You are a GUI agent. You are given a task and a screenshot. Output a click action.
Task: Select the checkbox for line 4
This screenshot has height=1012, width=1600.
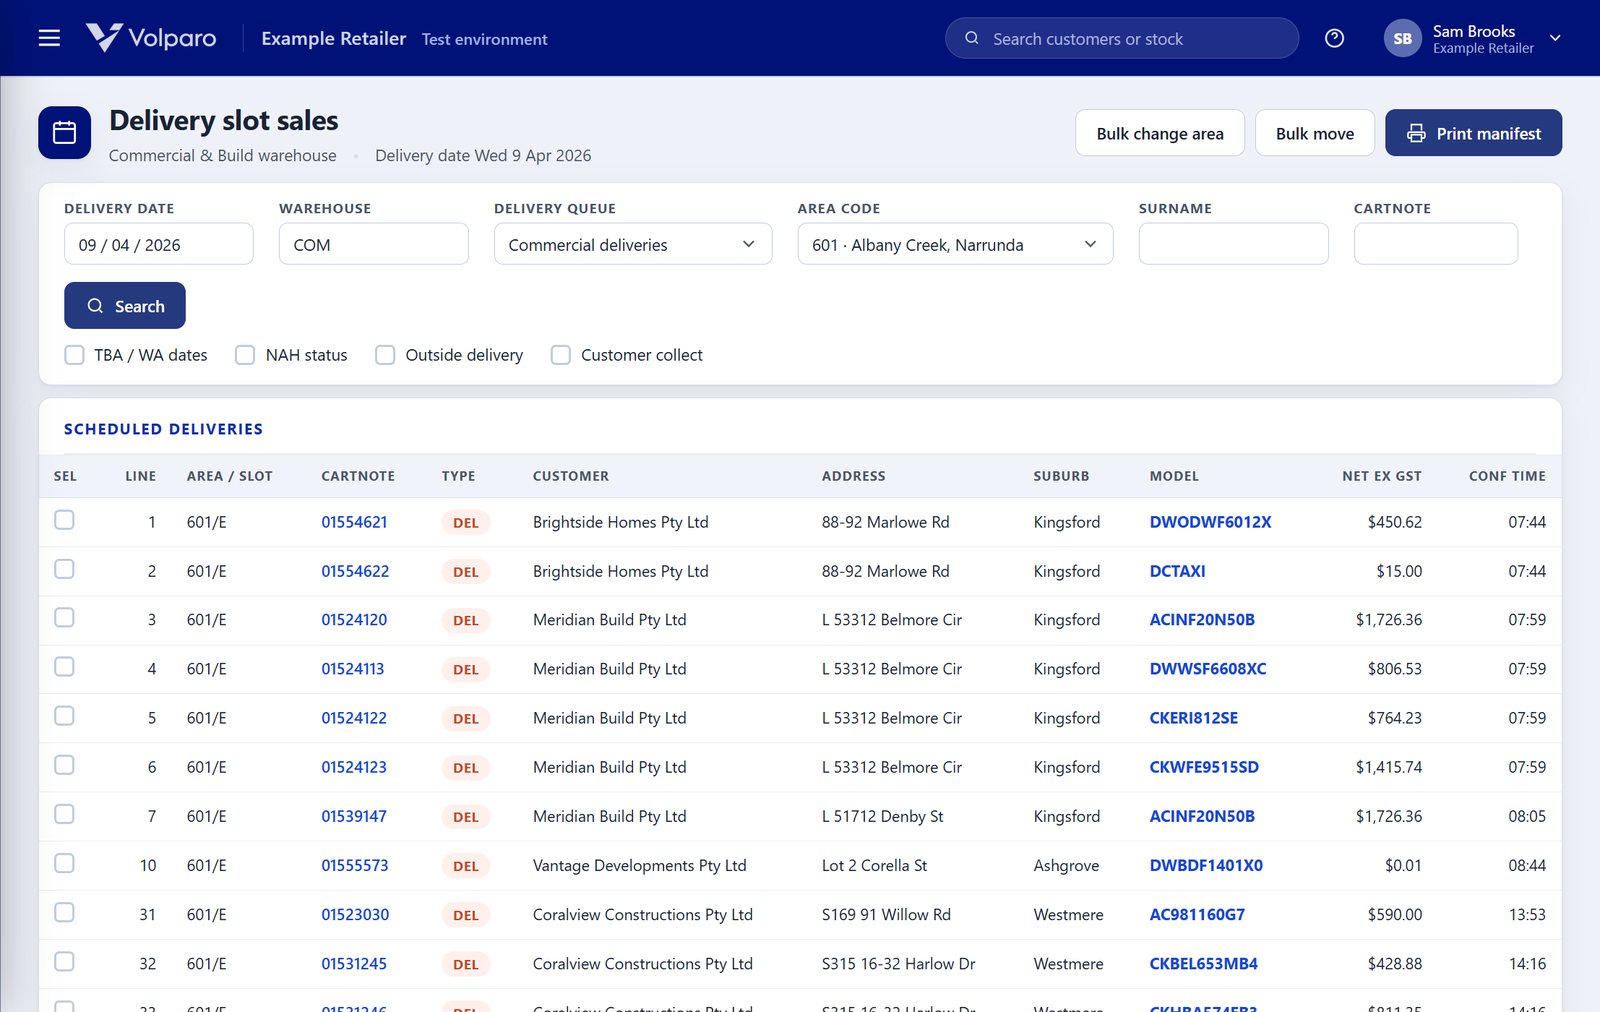click(64, 667)
